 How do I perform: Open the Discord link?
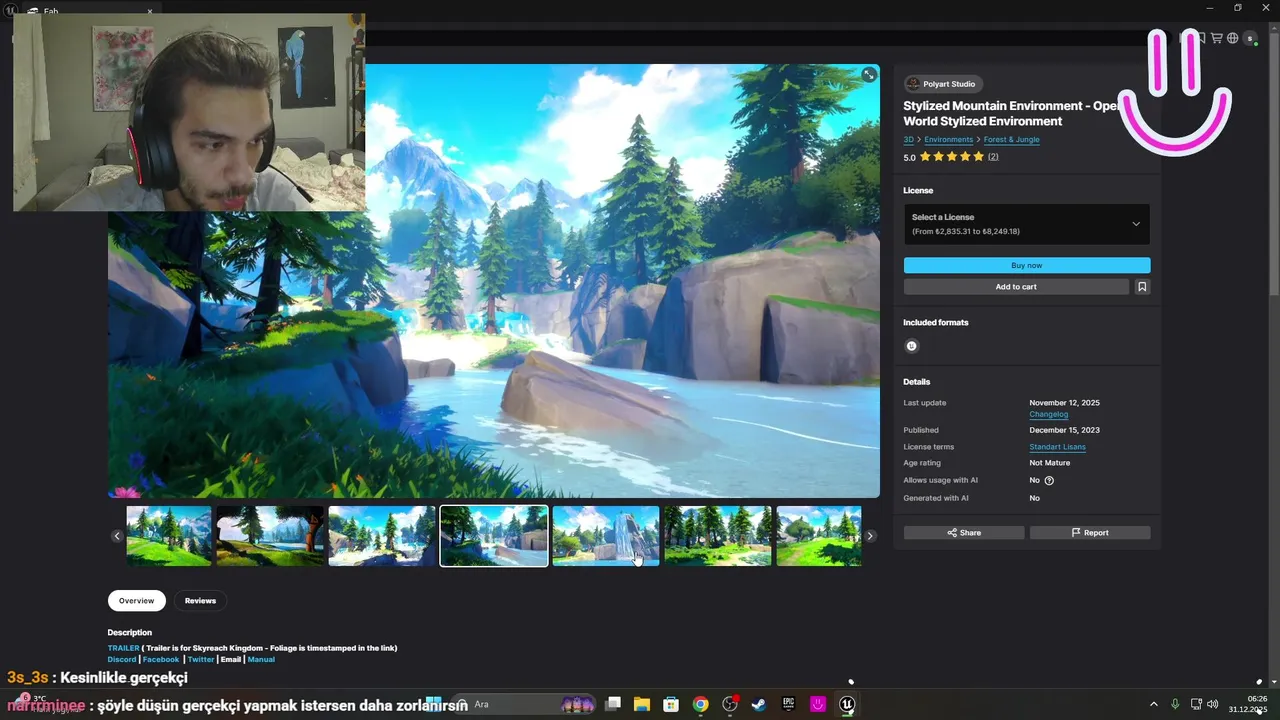tap(121, 660)
